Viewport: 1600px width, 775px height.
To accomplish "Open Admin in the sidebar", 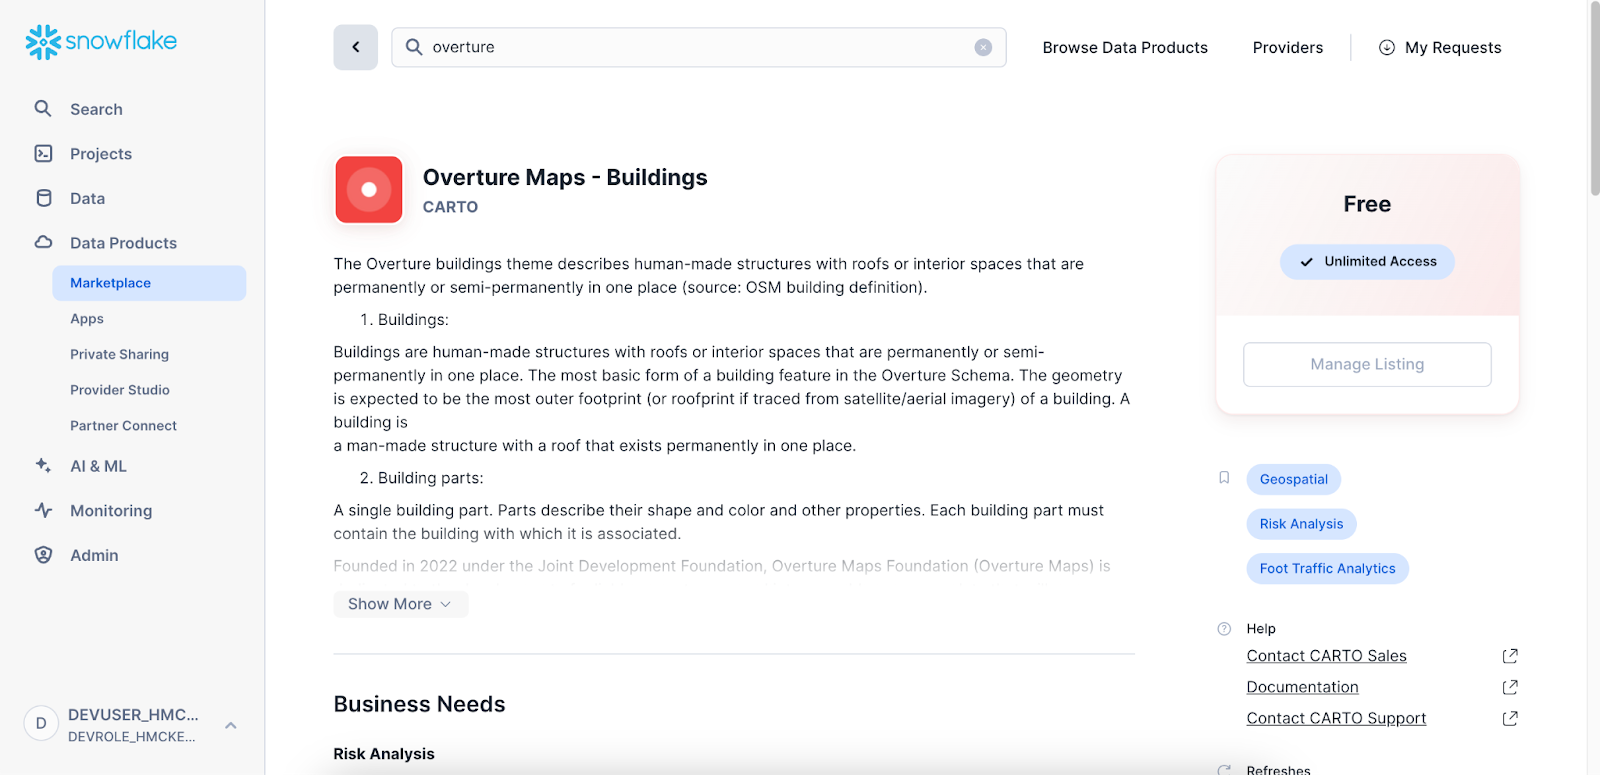I will [x=94, y=555].
